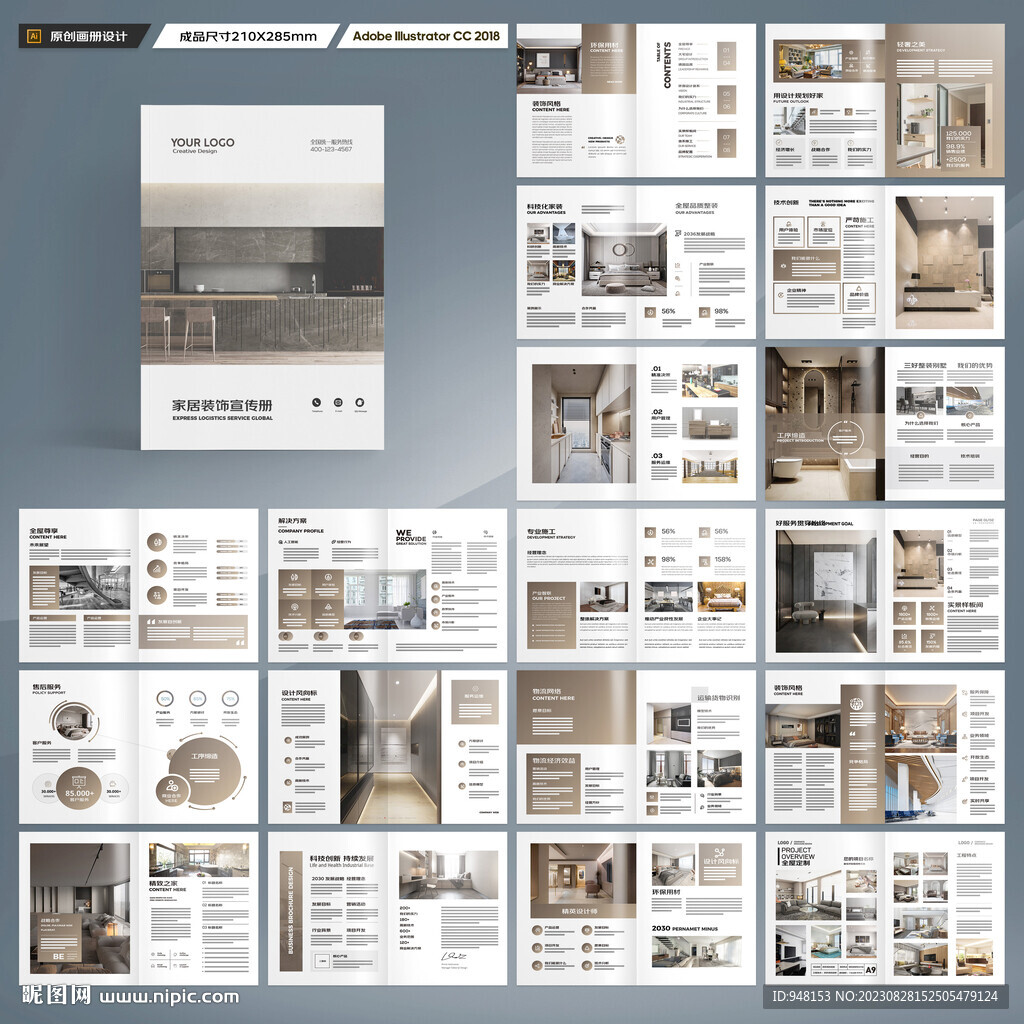Click the '05 06' page number box
Viewport: 1024px width, 1024px height.
726,100
